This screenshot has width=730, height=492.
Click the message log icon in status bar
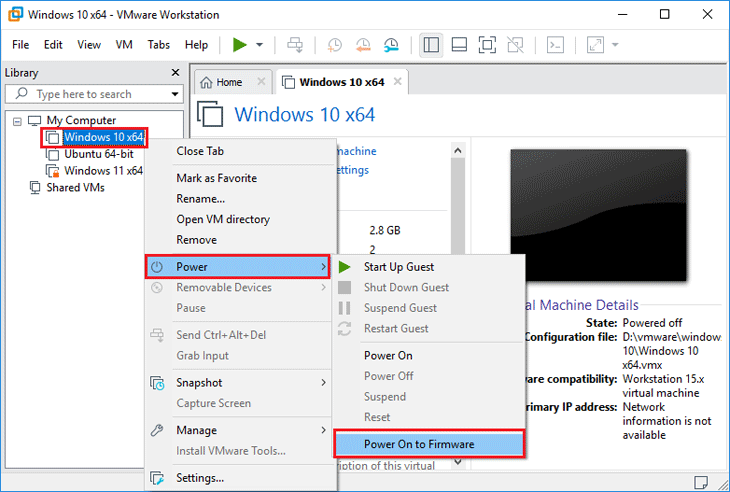point(701,482)
